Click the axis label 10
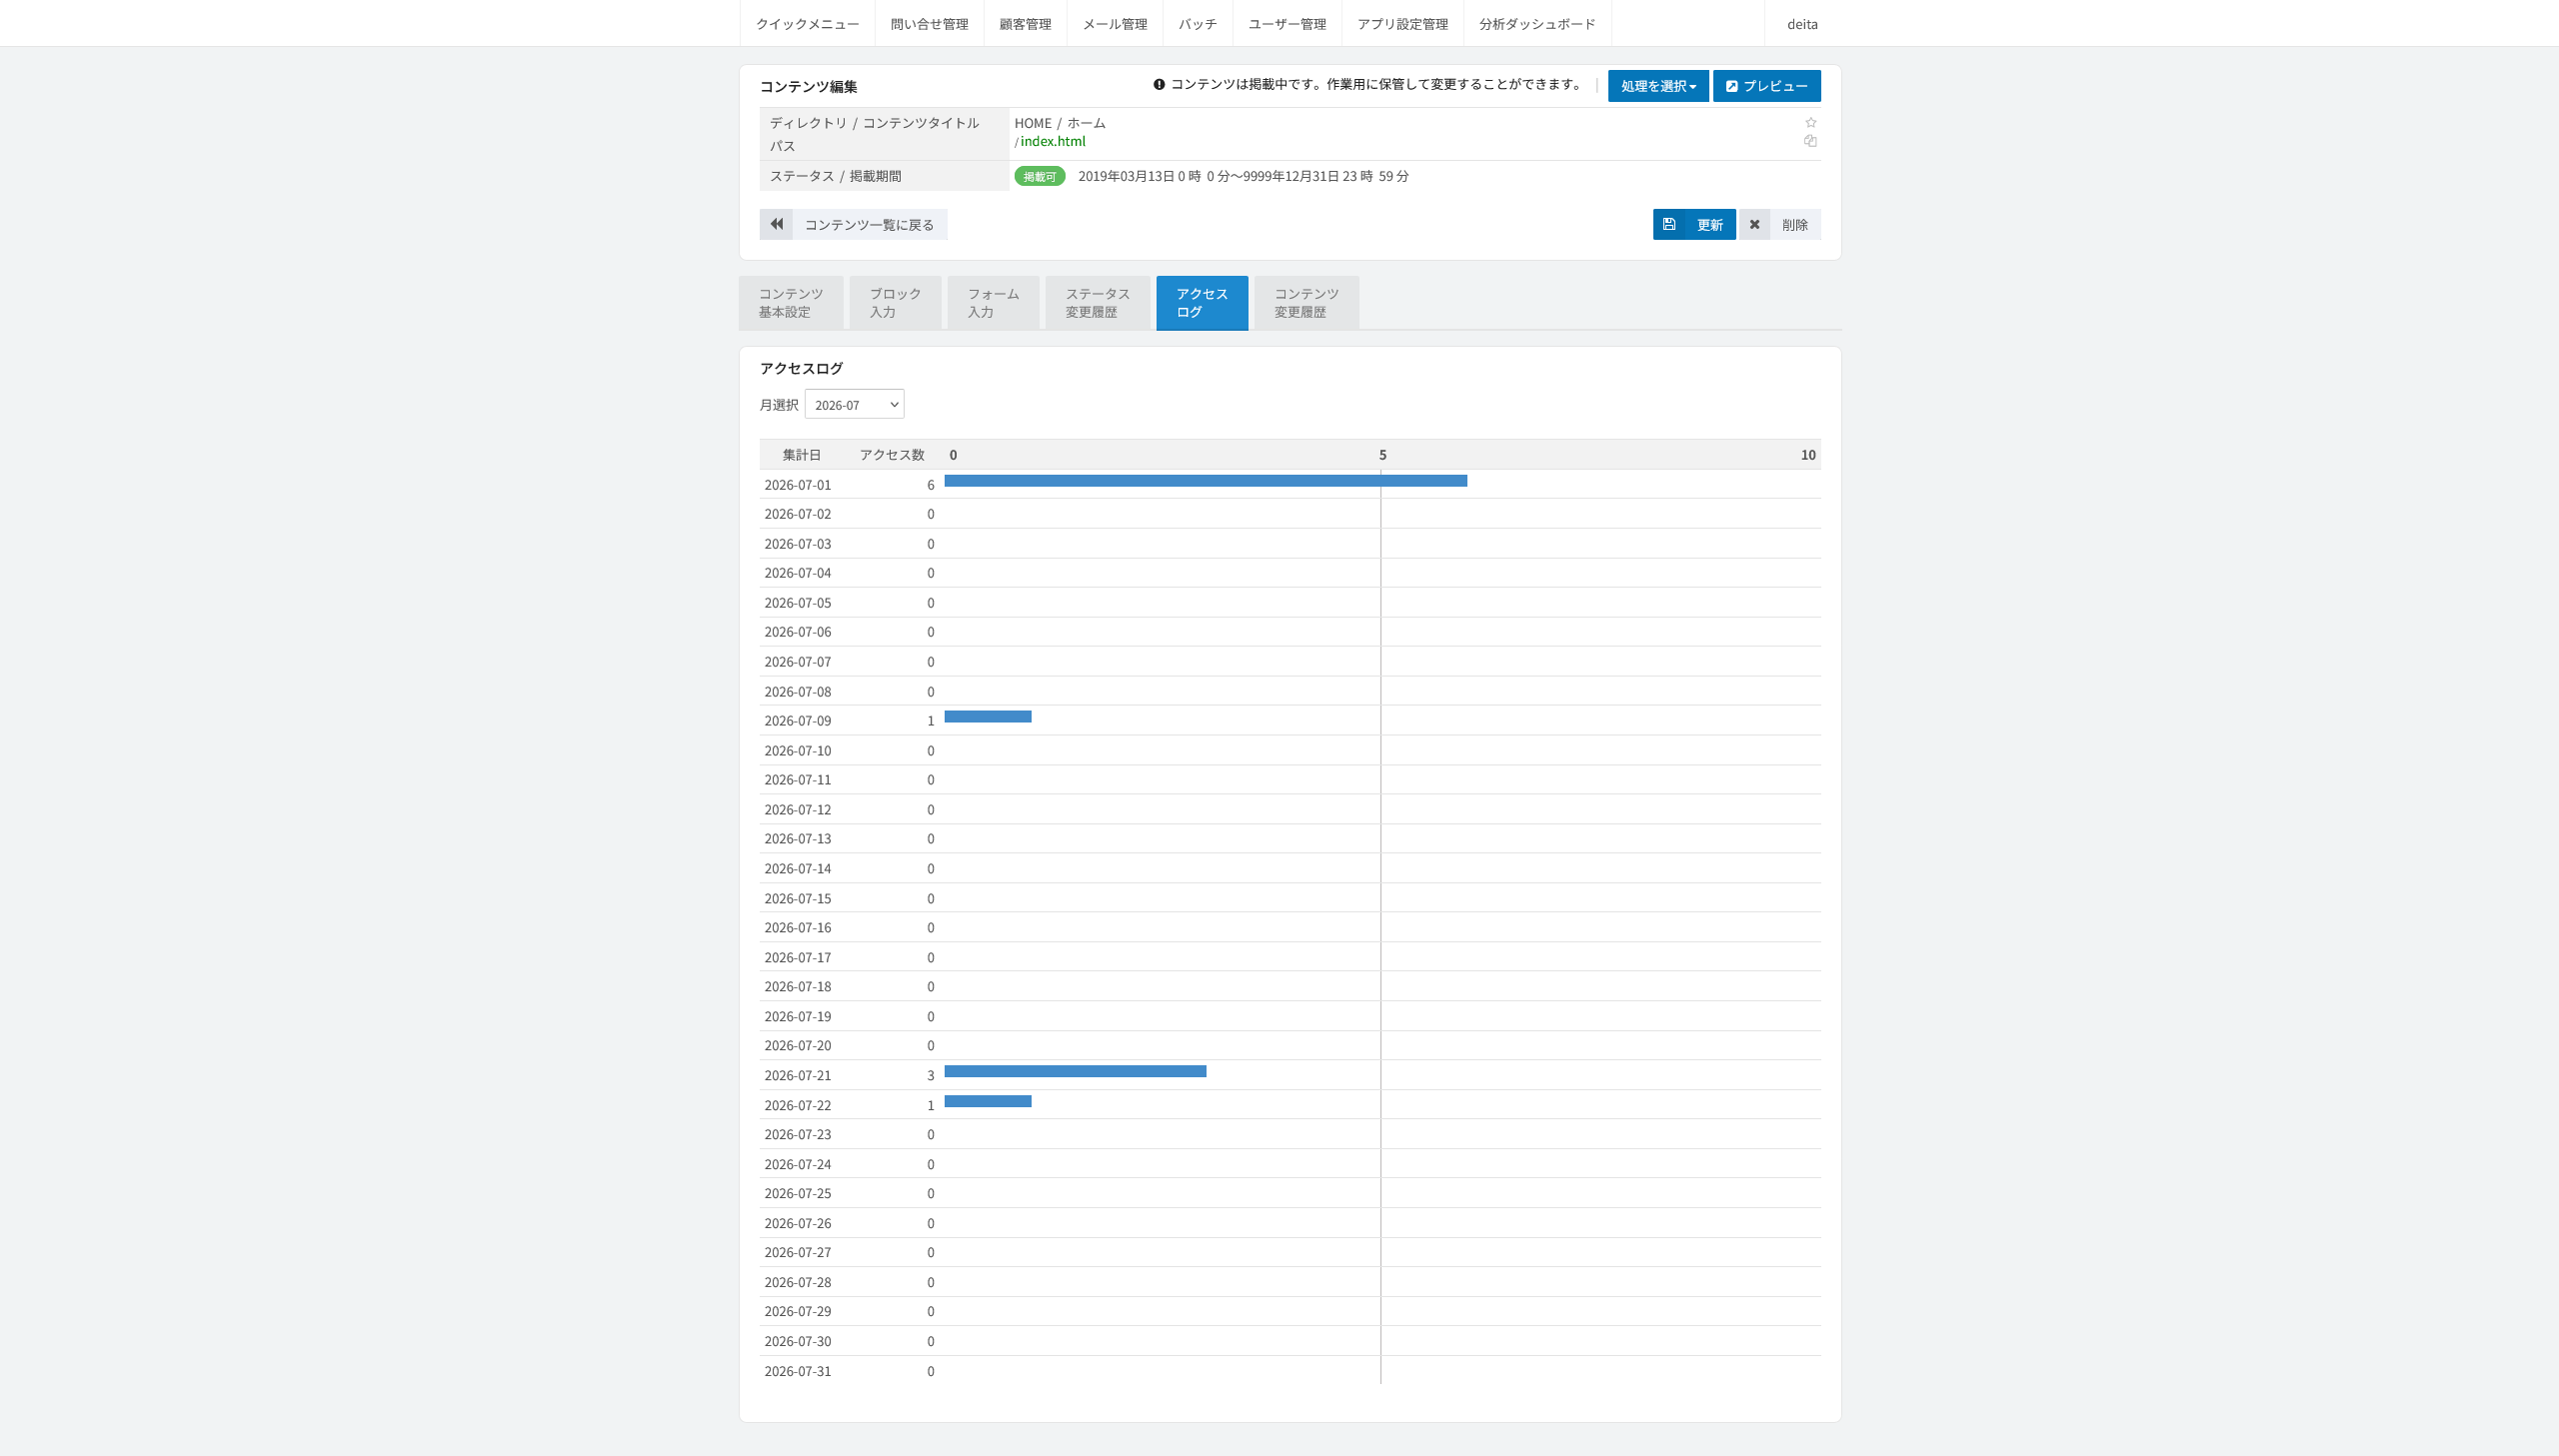This screenshot has width=2559, height=1456. click(1808, 455)
